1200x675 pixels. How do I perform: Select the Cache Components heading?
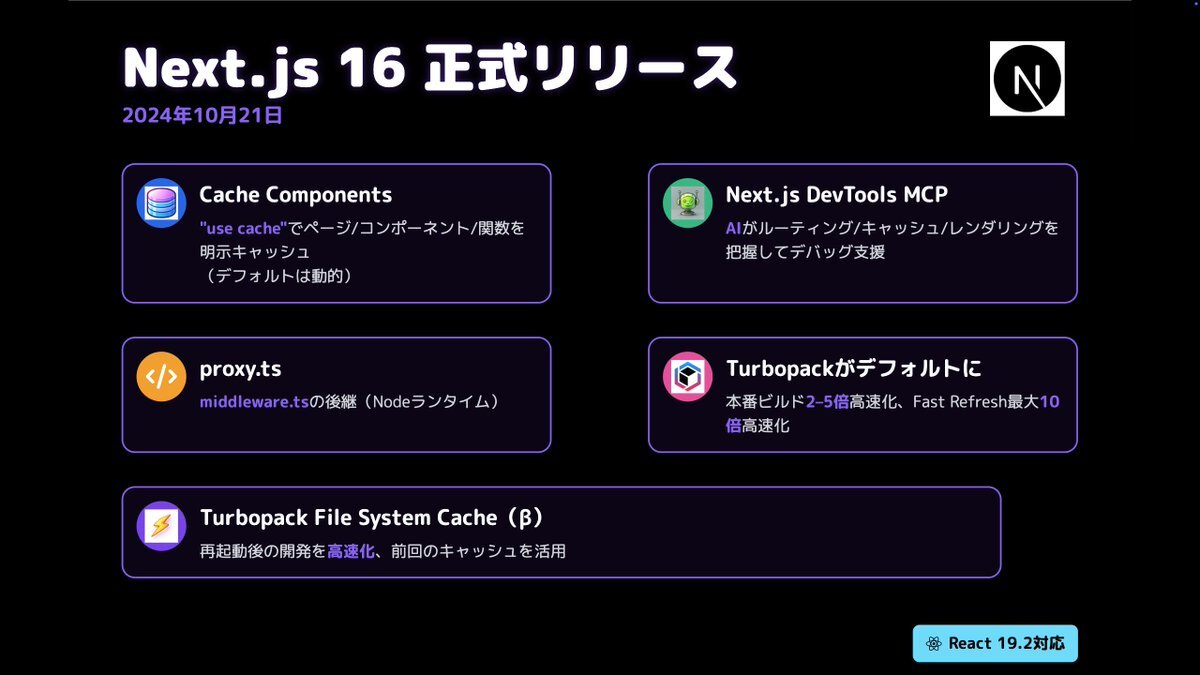pyautogui.click(x=296, y=195)
